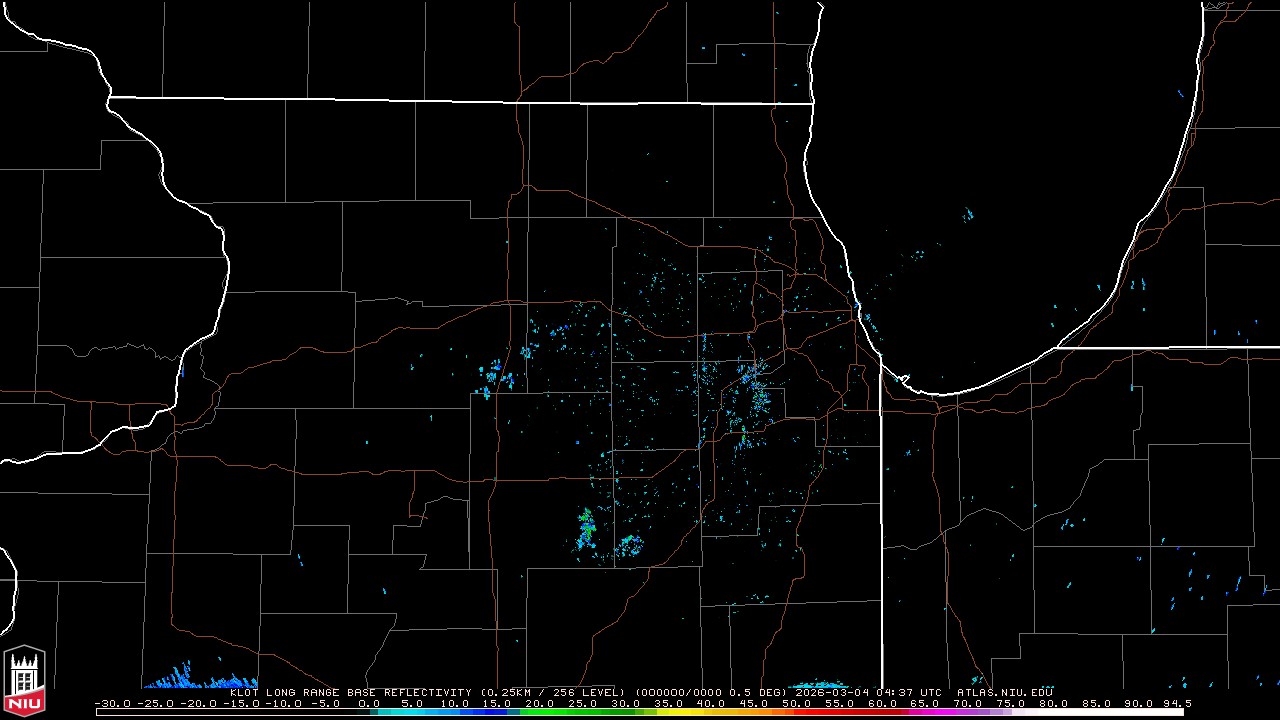The height and width of the screenshot is (720, 1280).
Task: Click the 20.0 dBZ scale label
Action: [540, 703]
